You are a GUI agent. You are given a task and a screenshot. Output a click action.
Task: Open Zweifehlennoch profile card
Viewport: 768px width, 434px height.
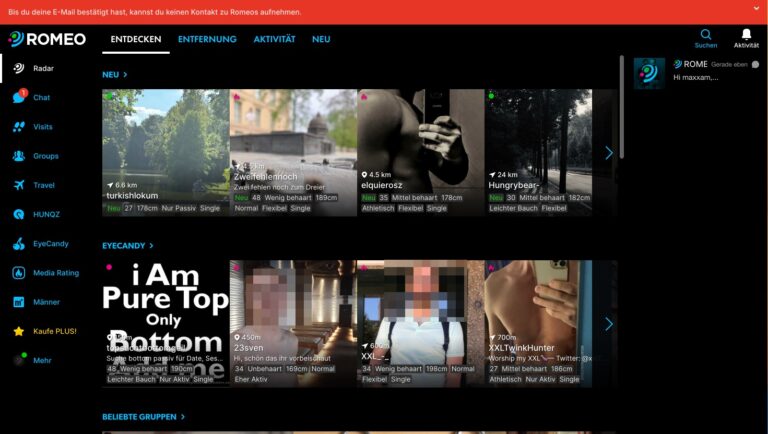click(x=293, y=152)
